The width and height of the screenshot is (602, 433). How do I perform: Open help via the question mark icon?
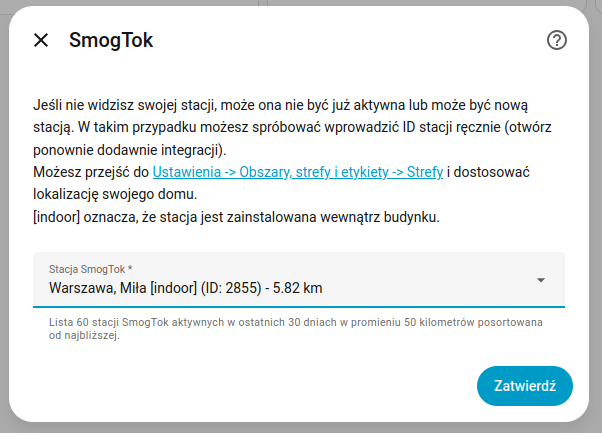coord(557,40)
